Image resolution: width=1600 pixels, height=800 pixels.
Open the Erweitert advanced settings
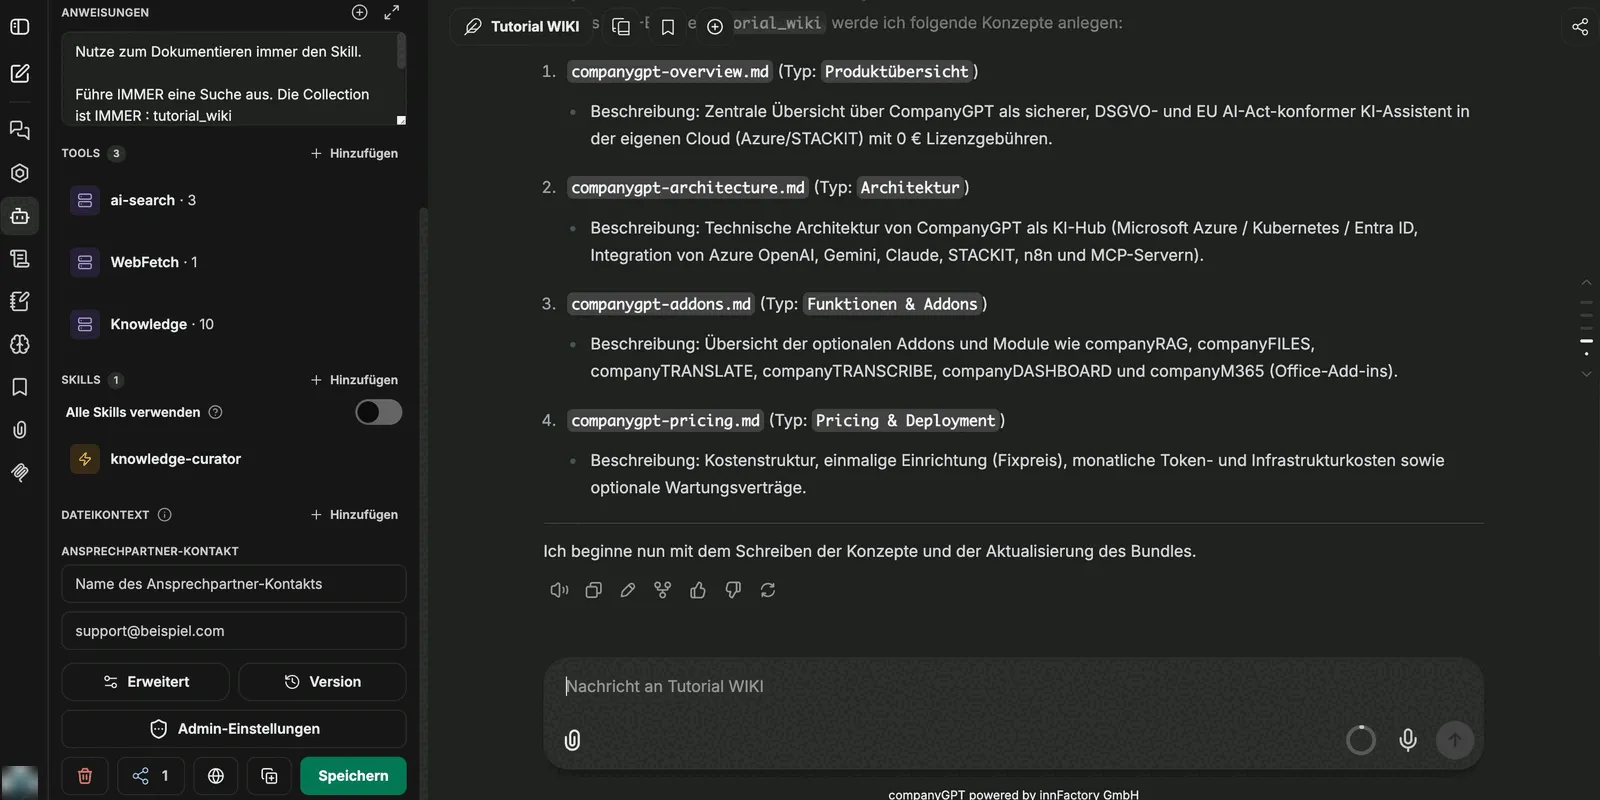pyautogui.click(x=146, y=682)
